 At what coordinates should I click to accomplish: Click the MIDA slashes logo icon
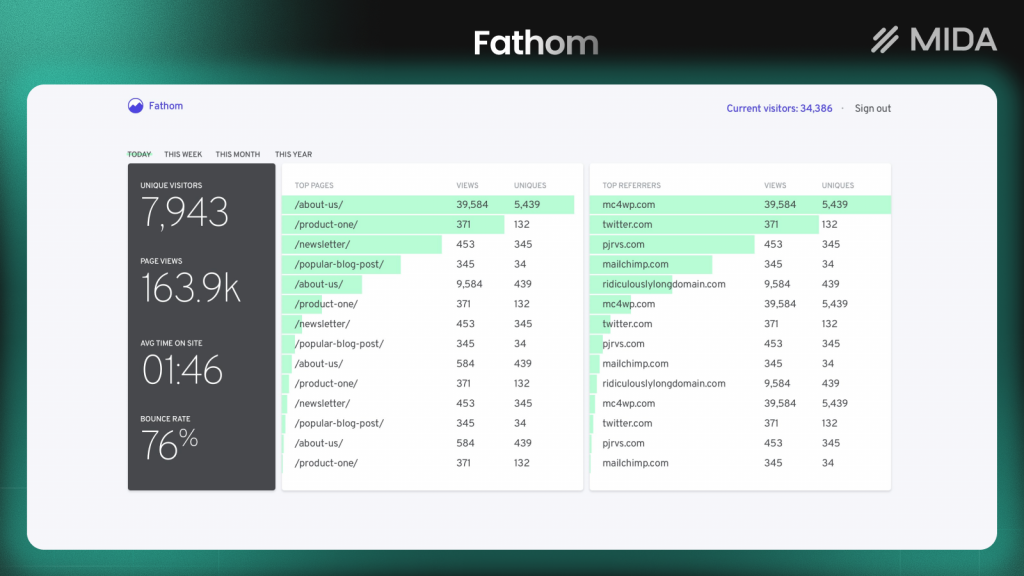pyautogui.click(x=884, y=40)
